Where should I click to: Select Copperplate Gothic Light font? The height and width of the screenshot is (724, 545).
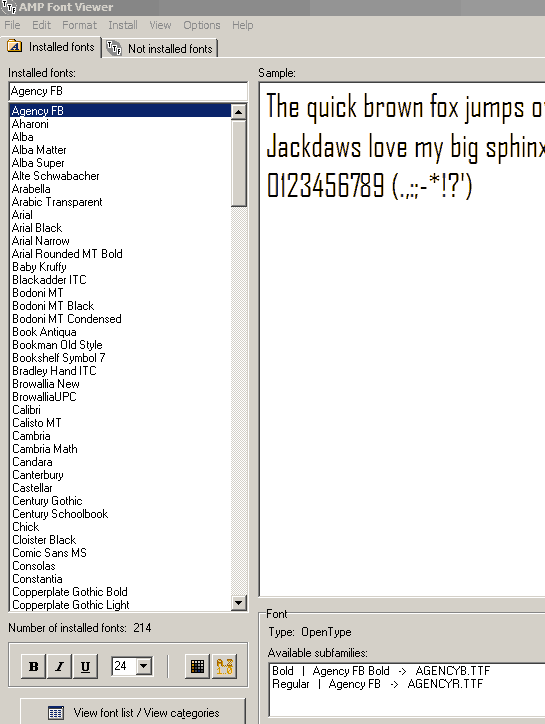[120, 604]
